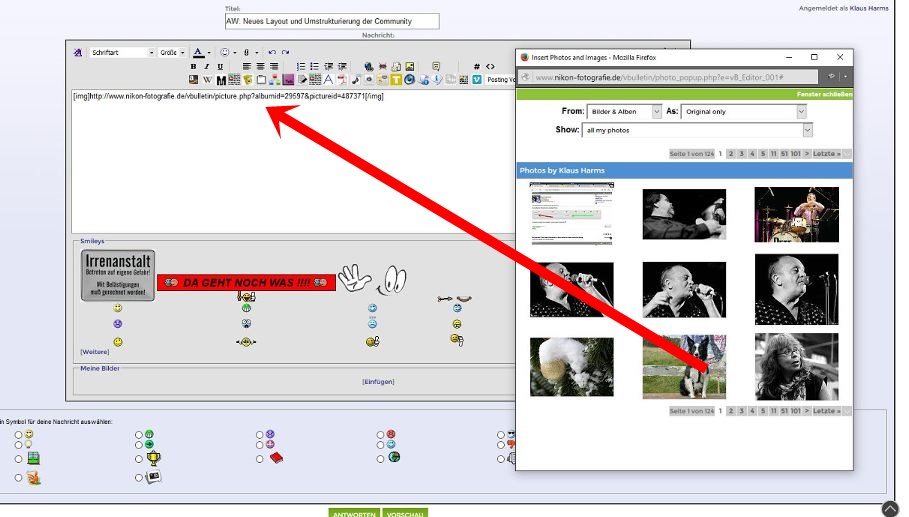Insert image using picture icon
The image size is (909, 517).
click(410, 67)
